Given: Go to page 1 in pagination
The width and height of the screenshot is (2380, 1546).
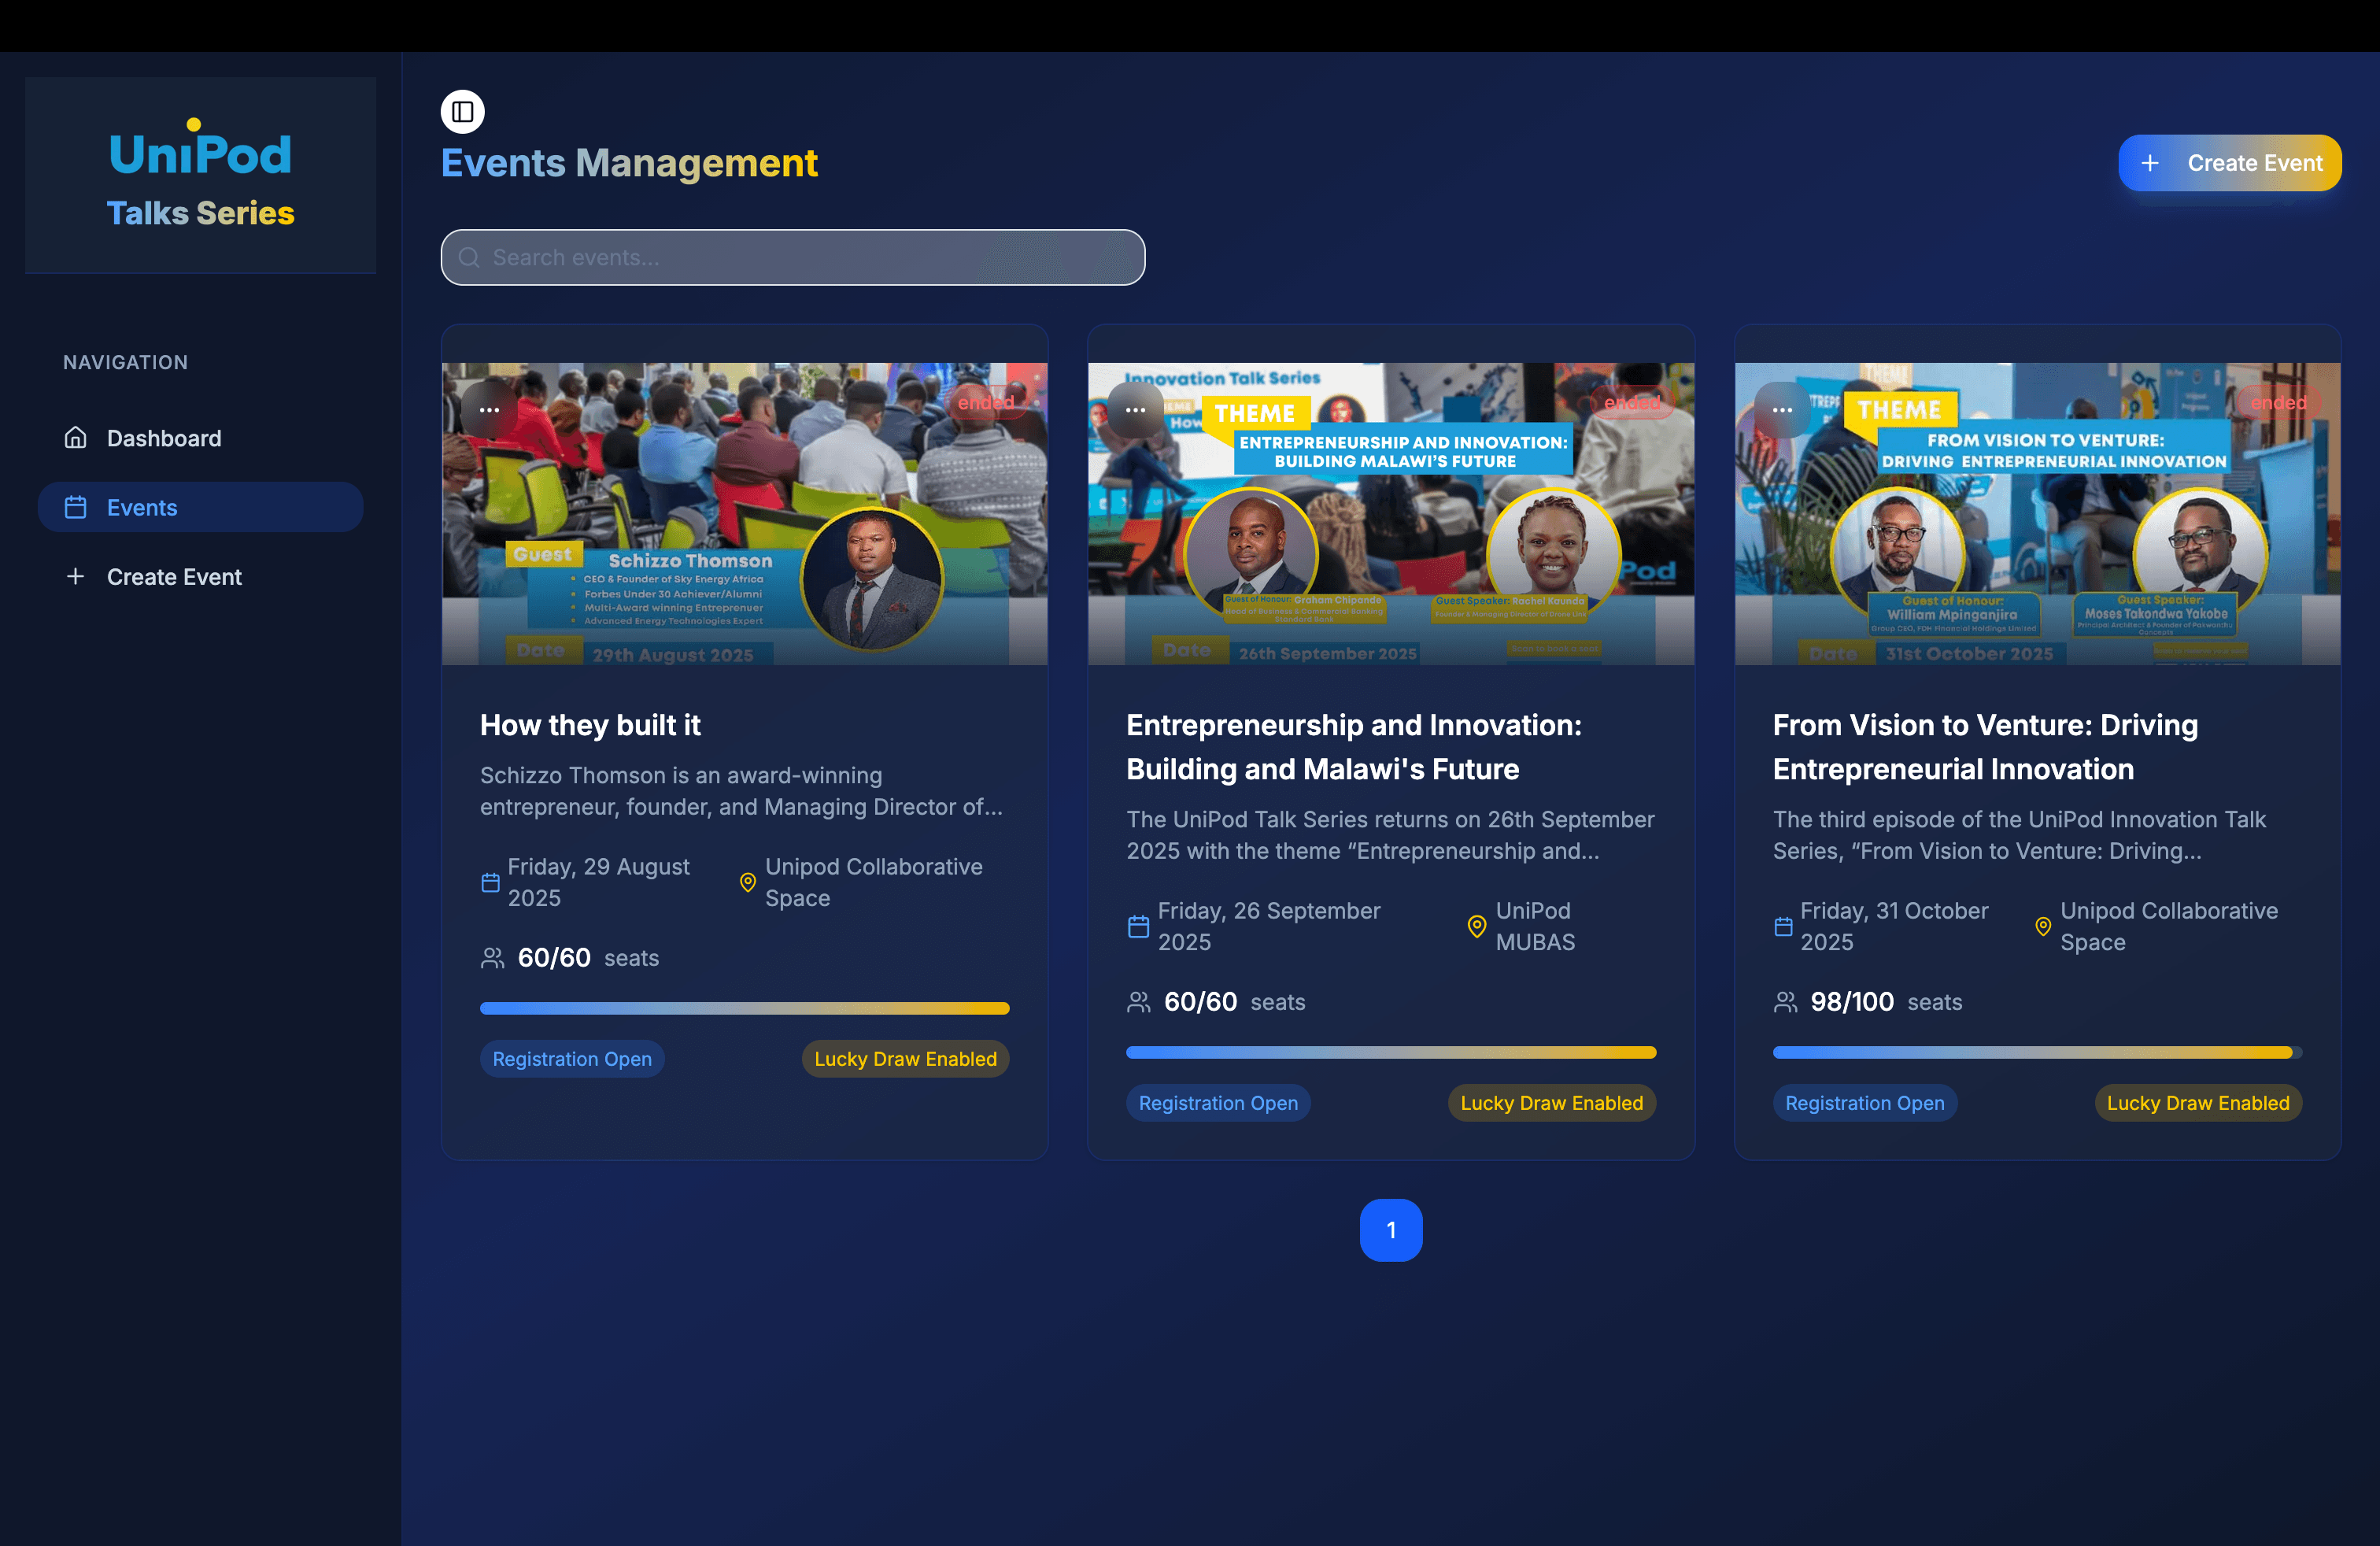Looking at the screenshot, I should pos(1390,1230).
